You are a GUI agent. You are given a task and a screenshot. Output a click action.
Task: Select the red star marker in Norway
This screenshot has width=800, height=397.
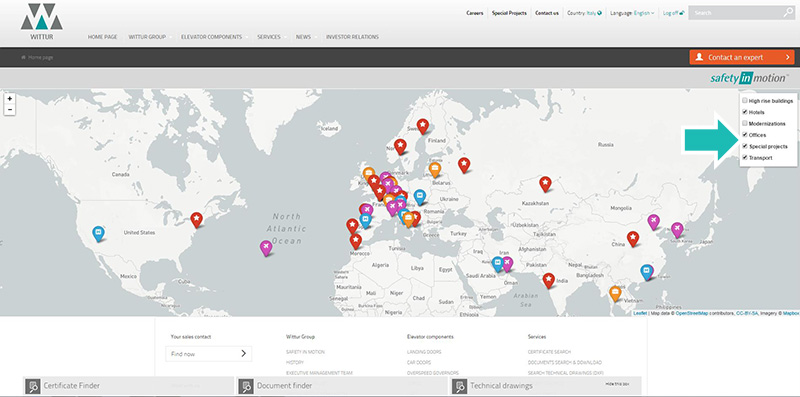point(401,147)
